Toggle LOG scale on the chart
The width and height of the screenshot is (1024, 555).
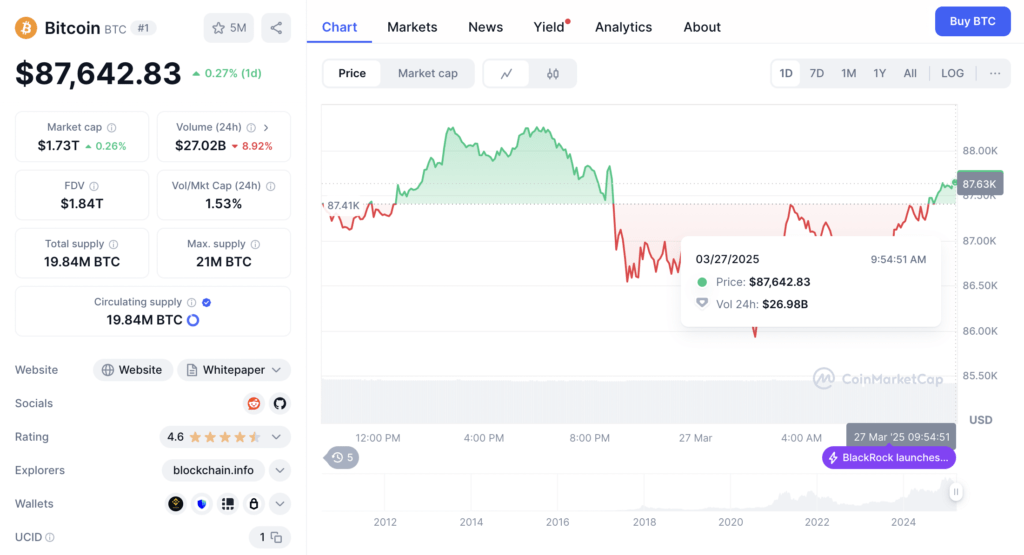click(x=952, y=73)
